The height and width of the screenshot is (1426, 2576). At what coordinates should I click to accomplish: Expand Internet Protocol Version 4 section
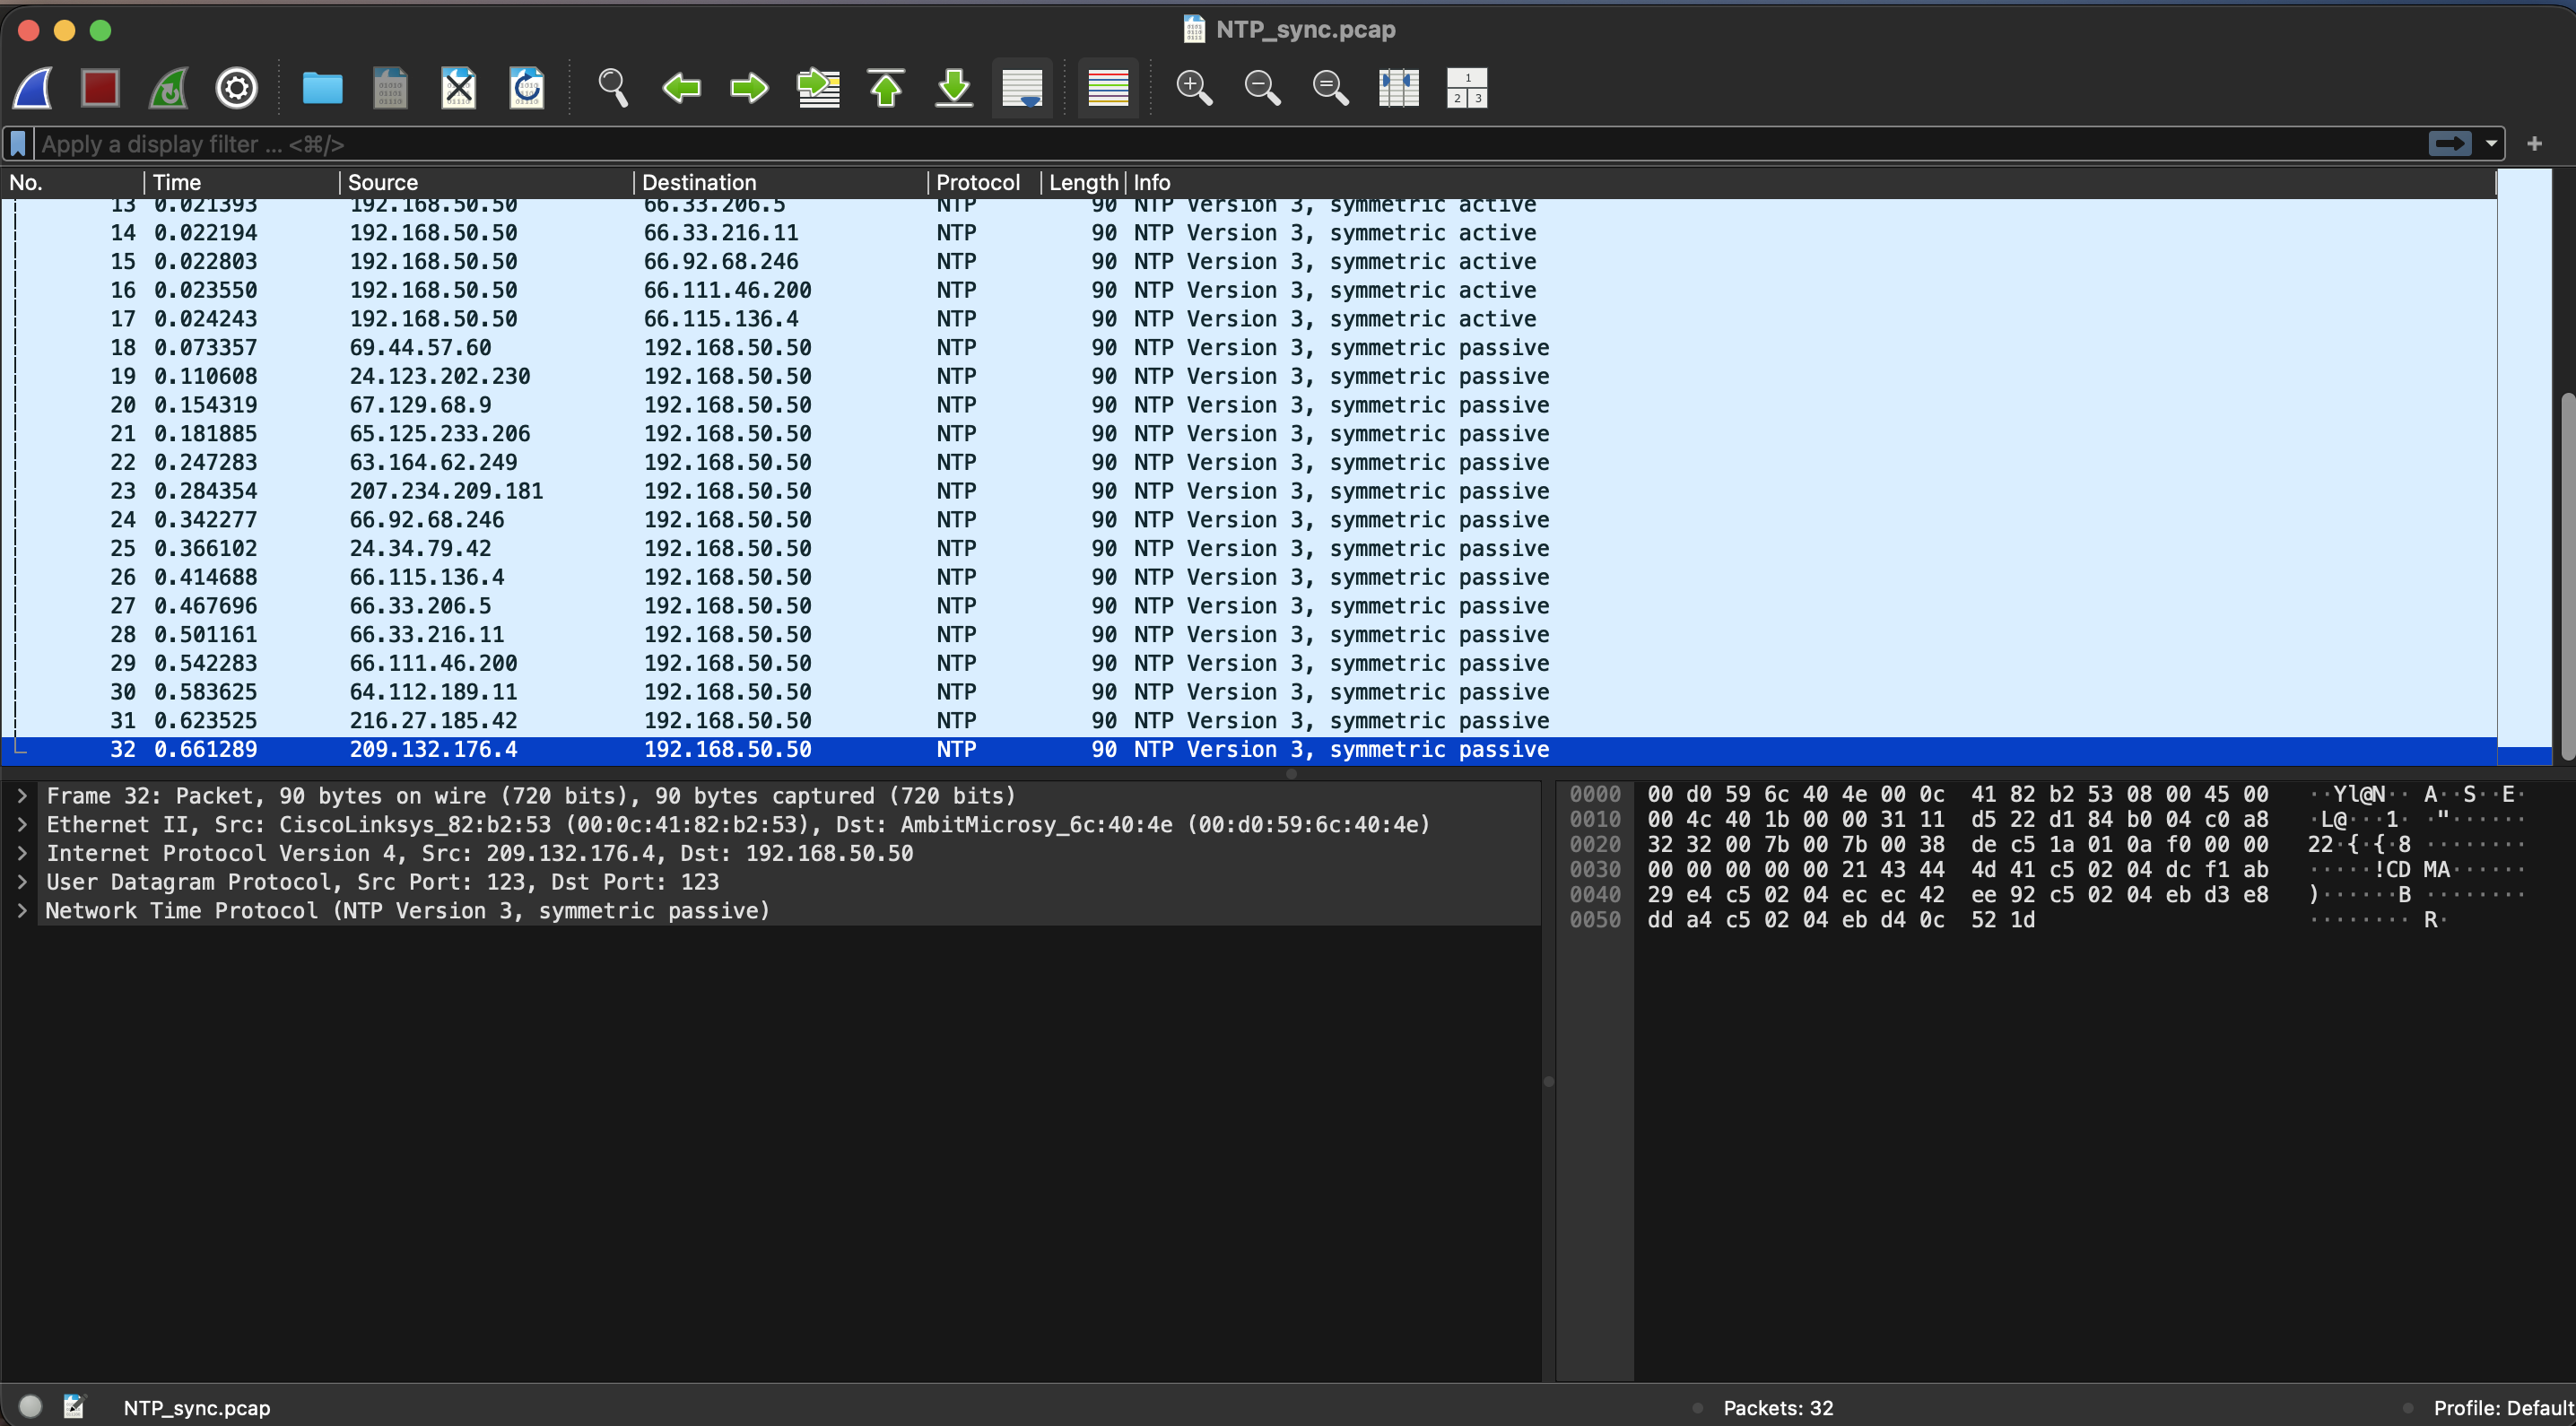coord(21,853)
